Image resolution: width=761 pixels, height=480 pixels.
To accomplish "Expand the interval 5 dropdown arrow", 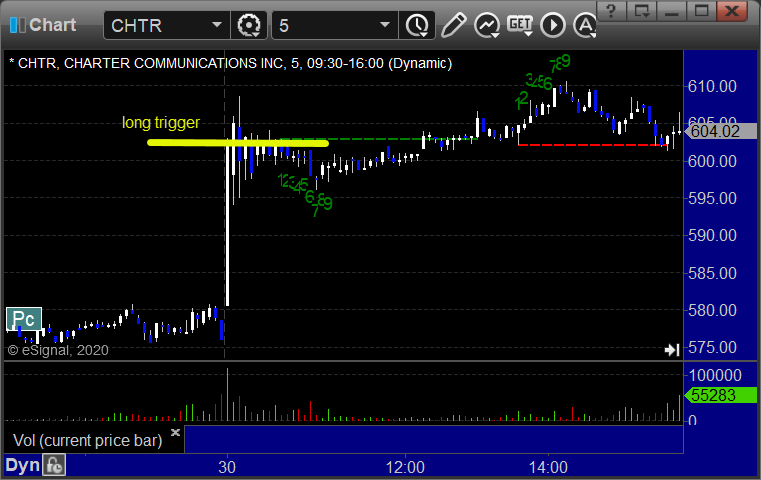I will tap(385, 25).
